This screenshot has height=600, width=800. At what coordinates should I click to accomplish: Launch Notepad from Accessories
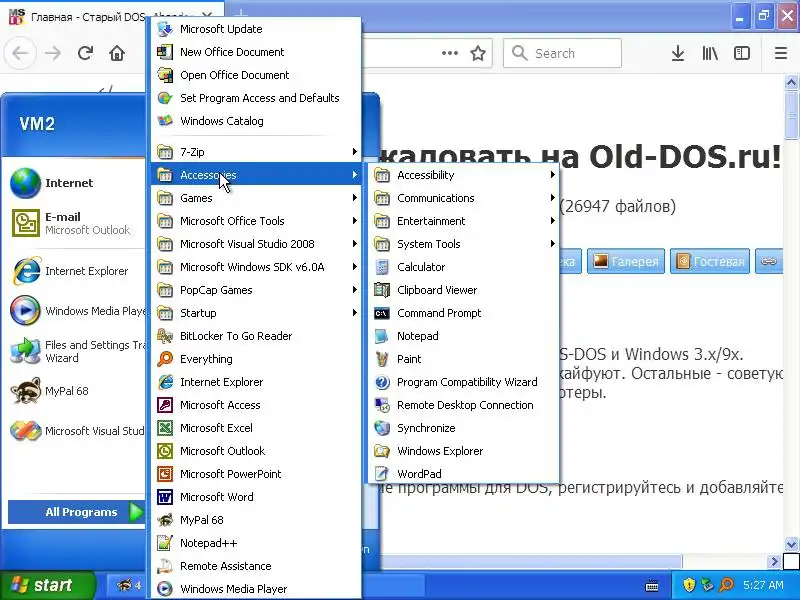[463, 336]
